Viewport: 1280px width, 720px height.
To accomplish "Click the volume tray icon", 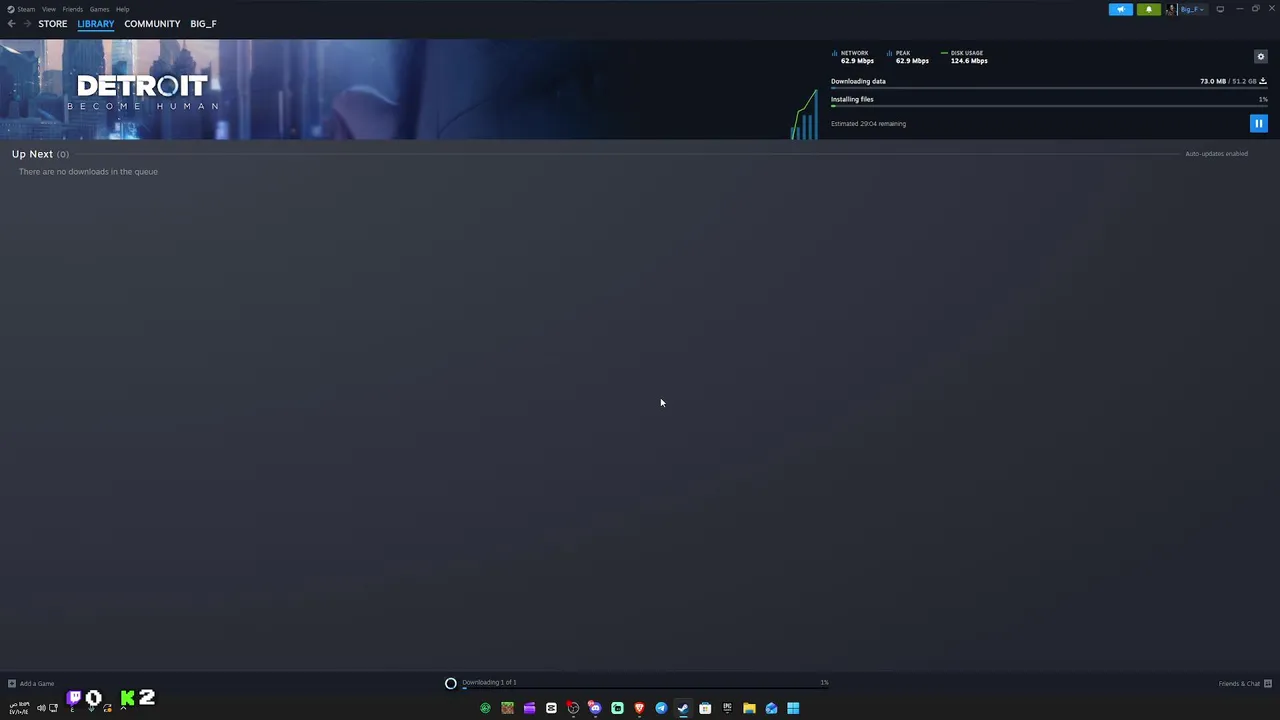I will click(x=41, y=708).
